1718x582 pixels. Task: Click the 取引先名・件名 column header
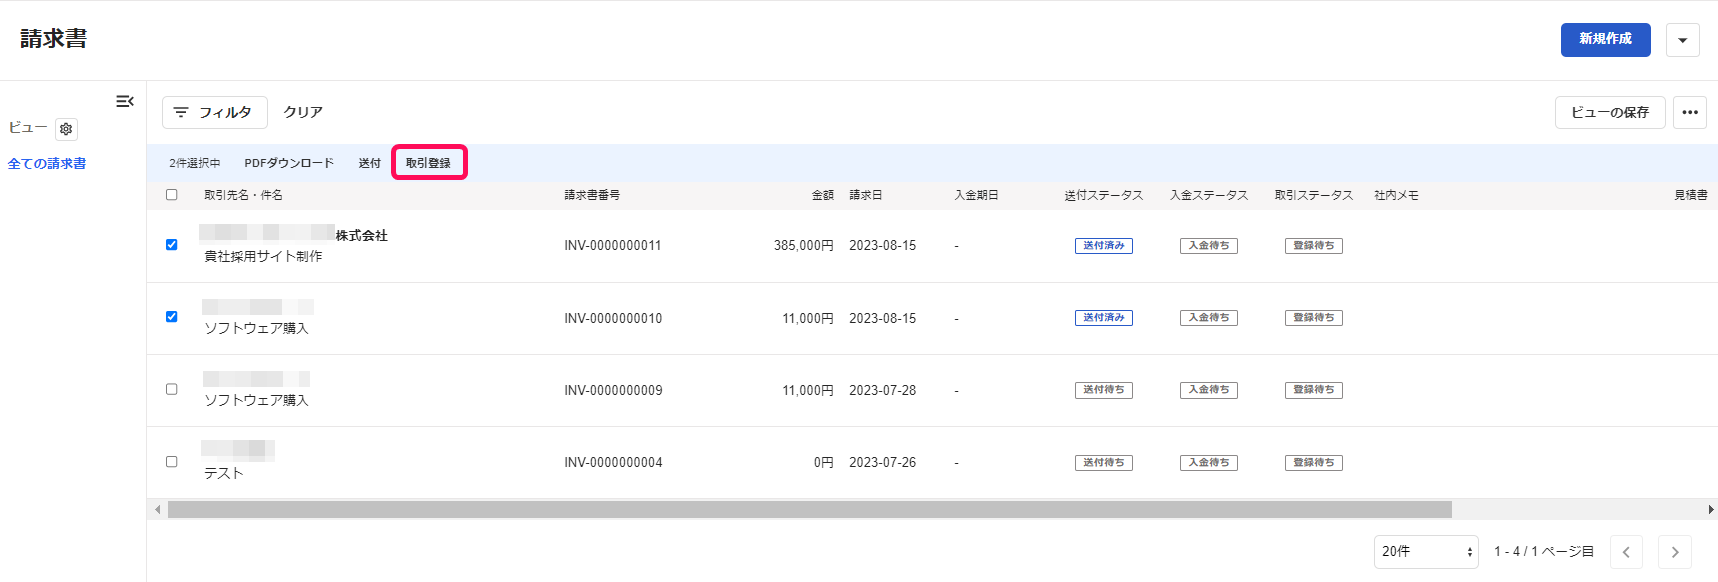point(243,195)
